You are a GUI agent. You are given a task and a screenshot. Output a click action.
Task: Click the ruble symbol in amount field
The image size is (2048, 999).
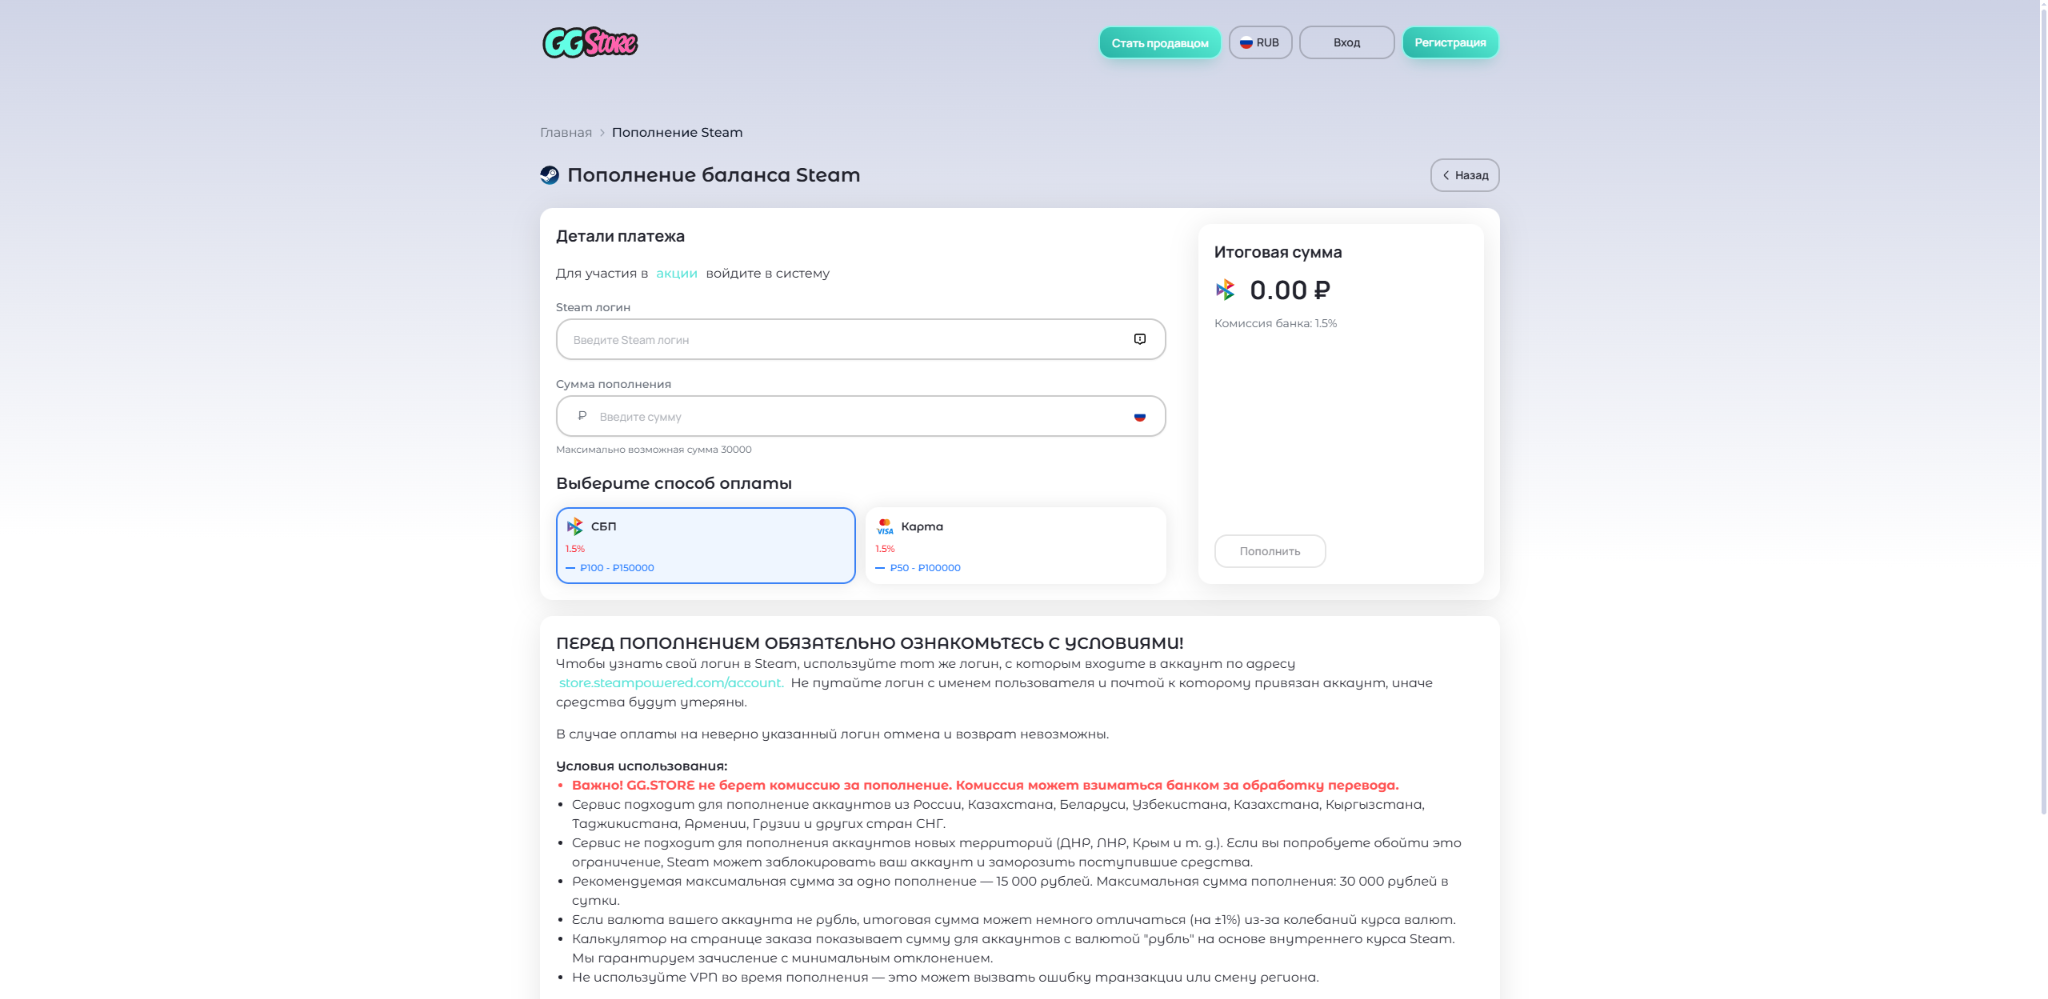coord(582,416)
